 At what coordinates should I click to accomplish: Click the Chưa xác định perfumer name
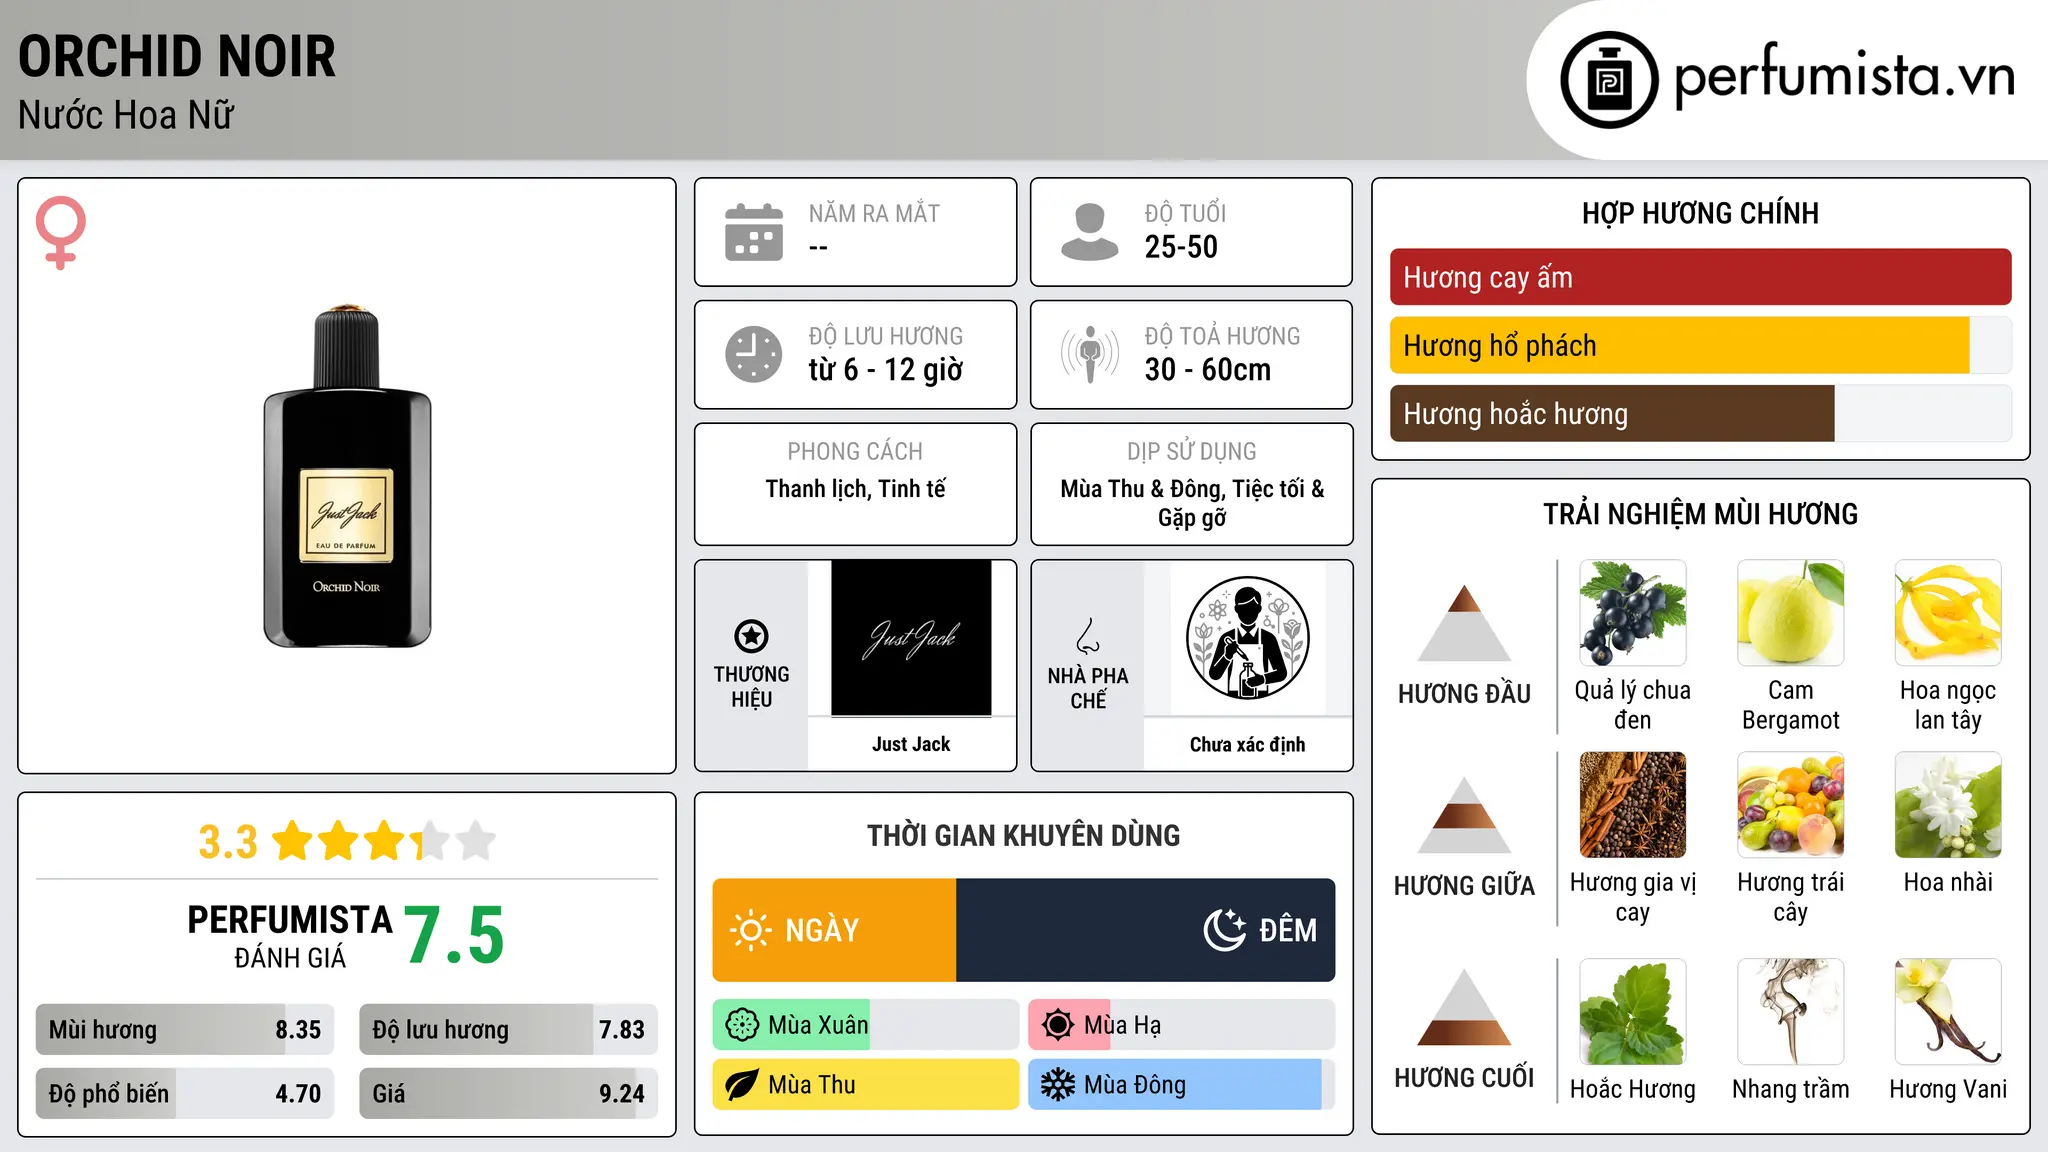pos(1247,744)
